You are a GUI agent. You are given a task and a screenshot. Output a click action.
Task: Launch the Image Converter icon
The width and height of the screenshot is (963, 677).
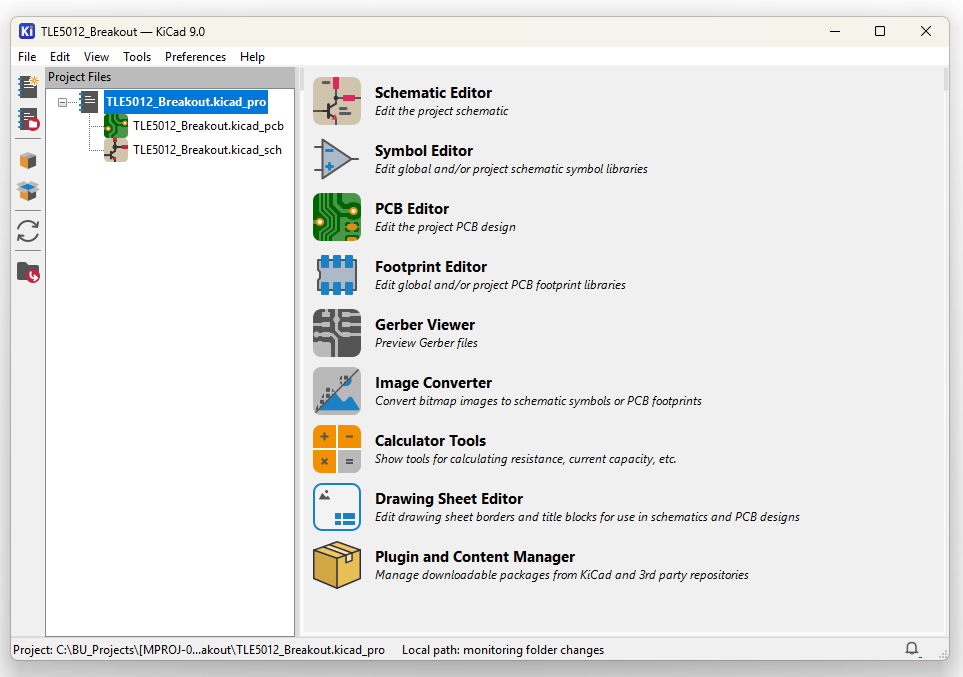click(337, 391)
